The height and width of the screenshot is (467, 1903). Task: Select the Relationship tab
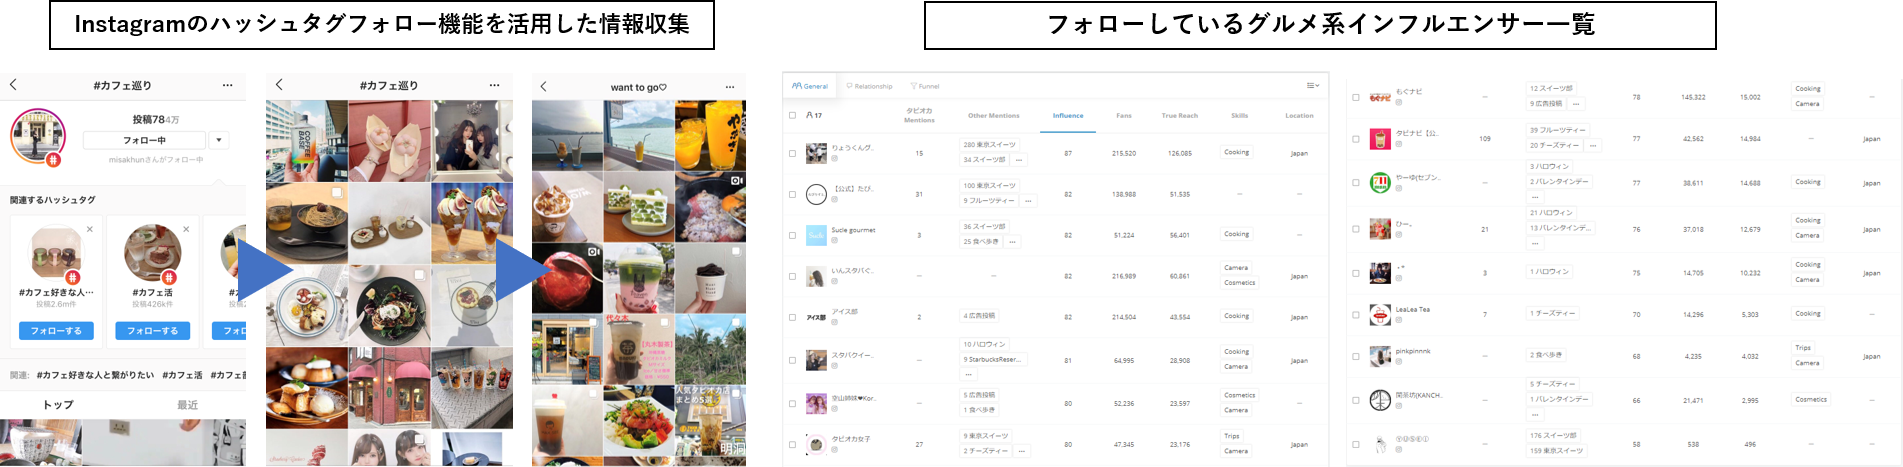pos(869,86)
